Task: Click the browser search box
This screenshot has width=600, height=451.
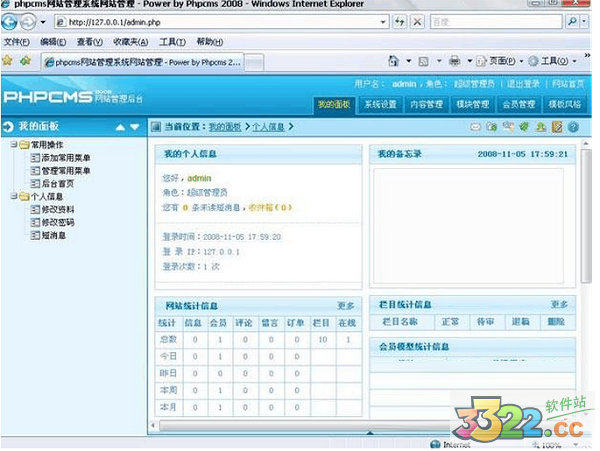Action: point(496,22)
